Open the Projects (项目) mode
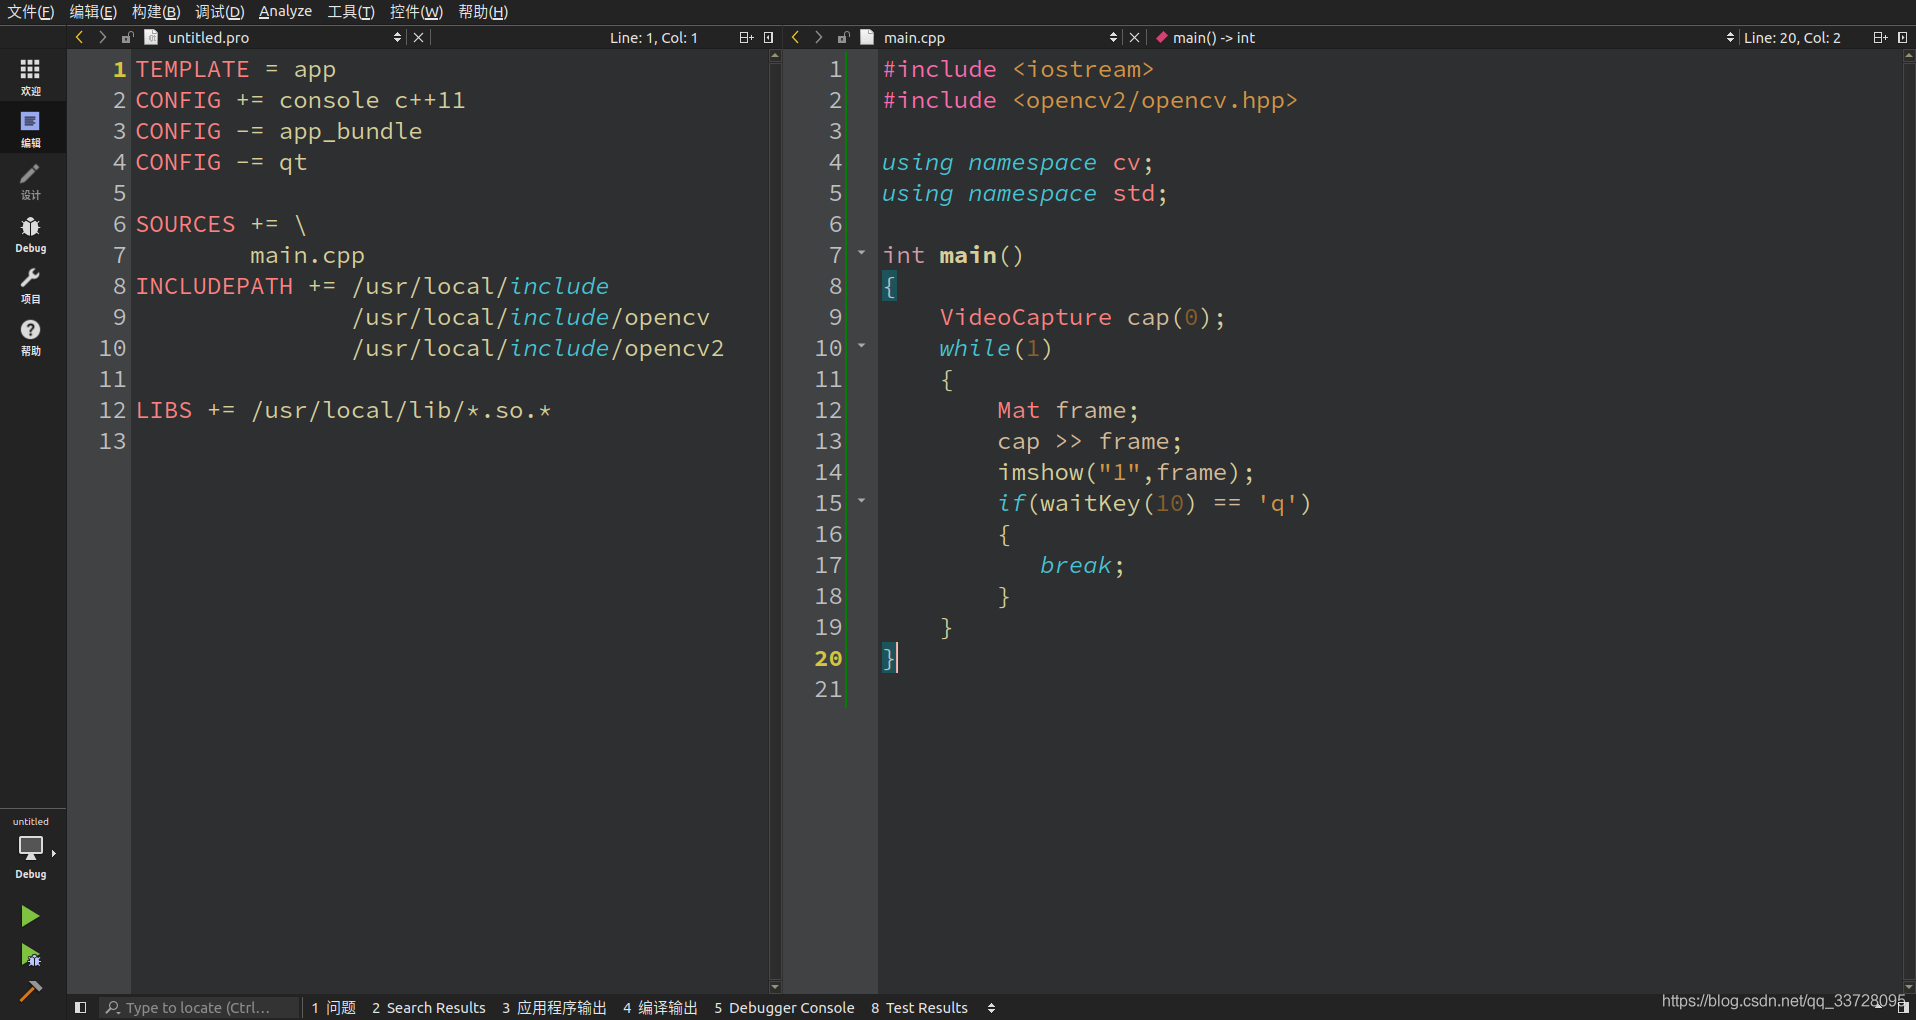The image size is (1916, 1020). click(x=31, y=286)
